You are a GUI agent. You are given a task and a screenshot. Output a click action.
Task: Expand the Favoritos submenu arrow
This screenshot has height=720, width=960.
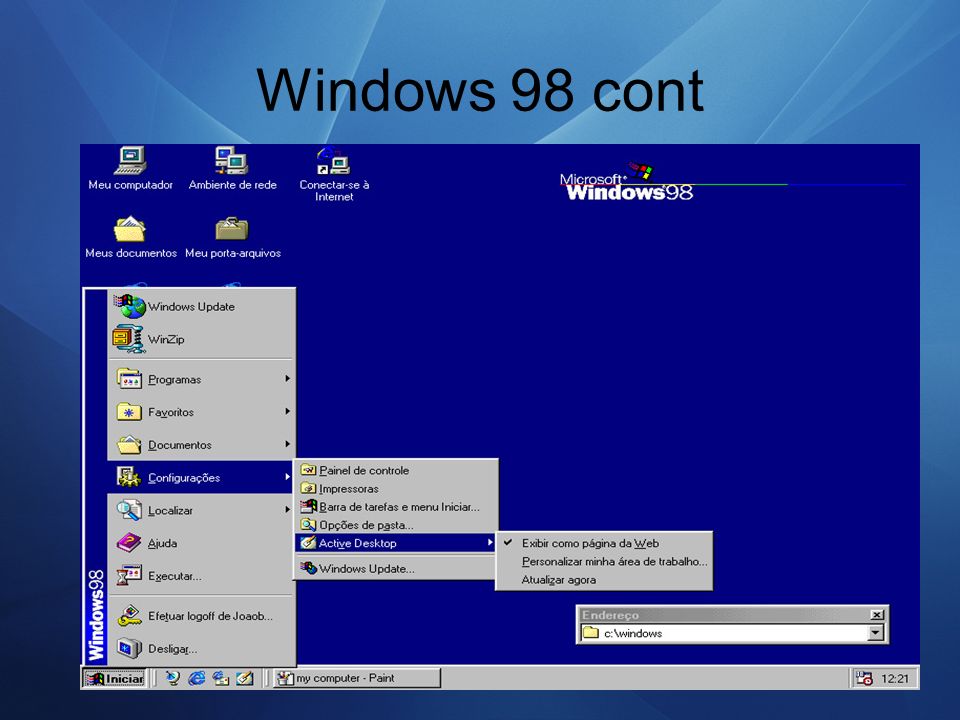tap(287, 411)
